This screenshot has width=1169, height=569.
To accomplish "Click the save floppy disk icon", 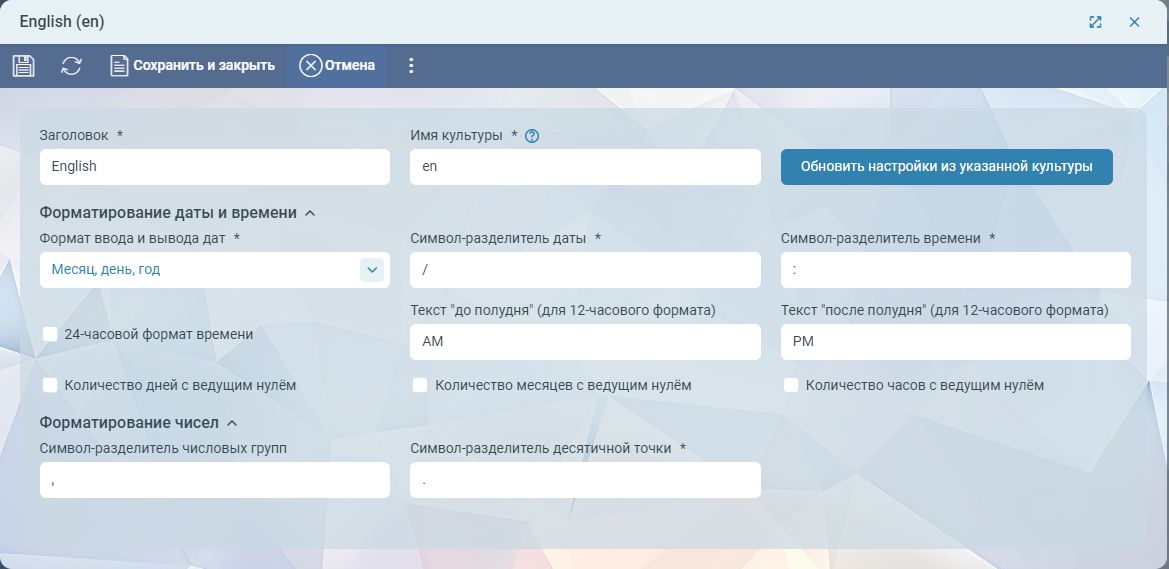I will tap(23, 66).
